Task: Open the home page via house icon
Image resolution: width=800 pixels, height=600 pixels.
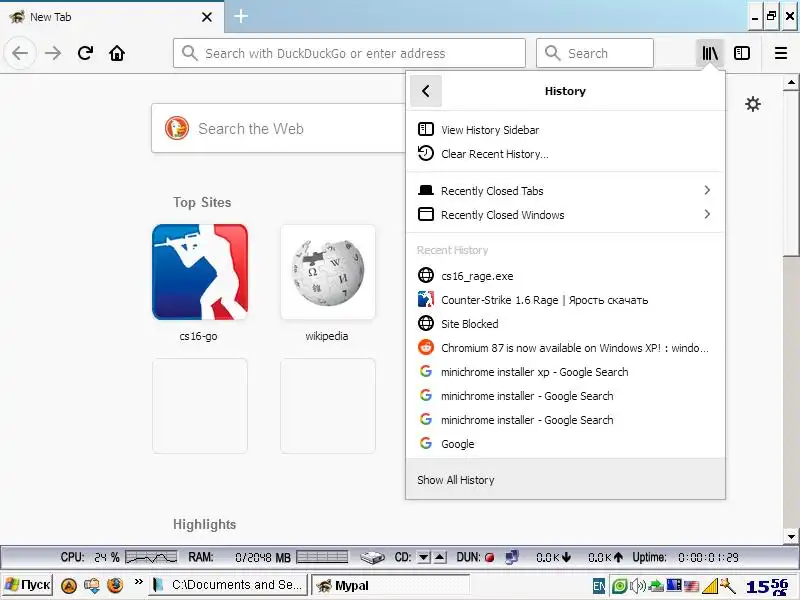Action: click(x=117, y=53)
